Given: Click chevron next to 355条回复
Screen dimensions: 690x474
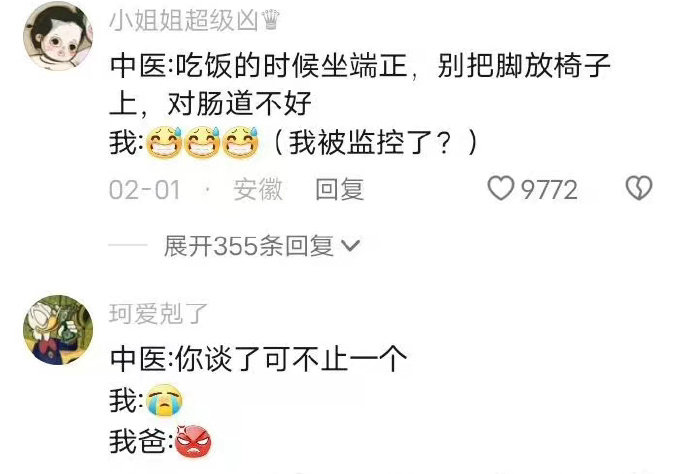Looking at the screenshot, I should pos(351,246).
